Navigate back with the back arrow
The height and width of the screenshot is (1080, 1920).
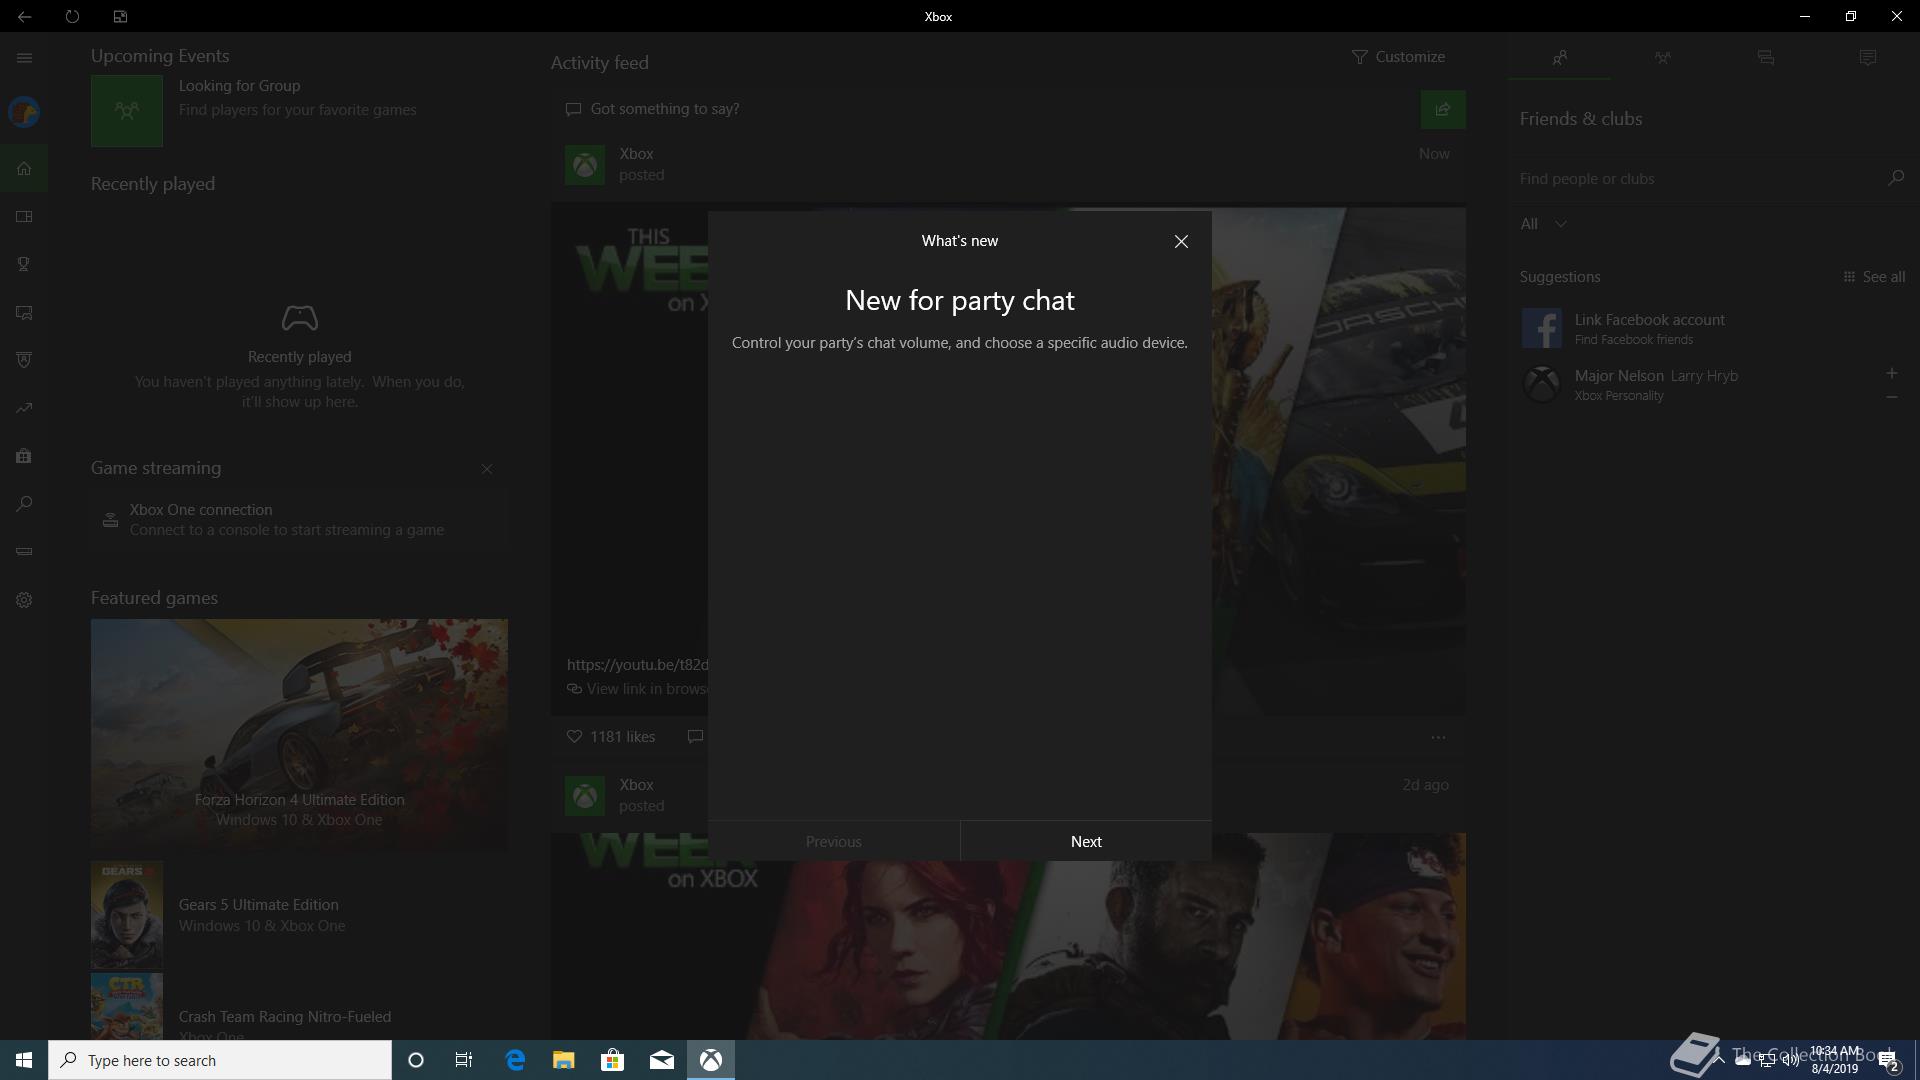24,17
